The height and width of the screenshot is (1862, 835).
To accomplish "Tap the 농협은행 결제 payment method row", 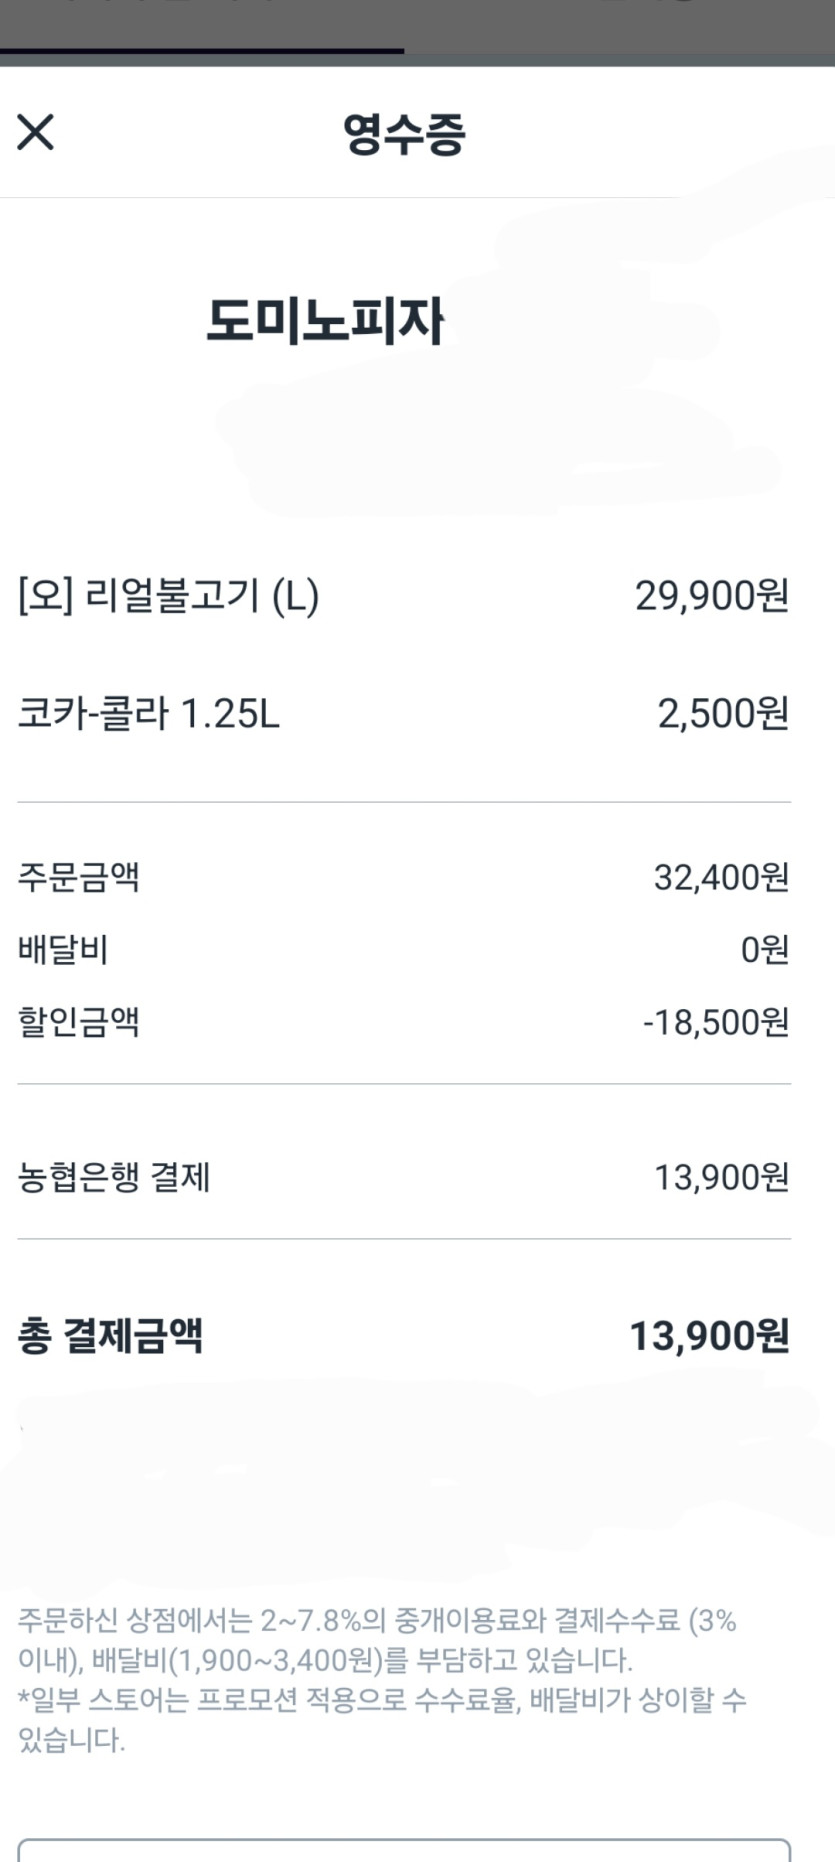I will pyautogui.click(x=404, y=1177).
